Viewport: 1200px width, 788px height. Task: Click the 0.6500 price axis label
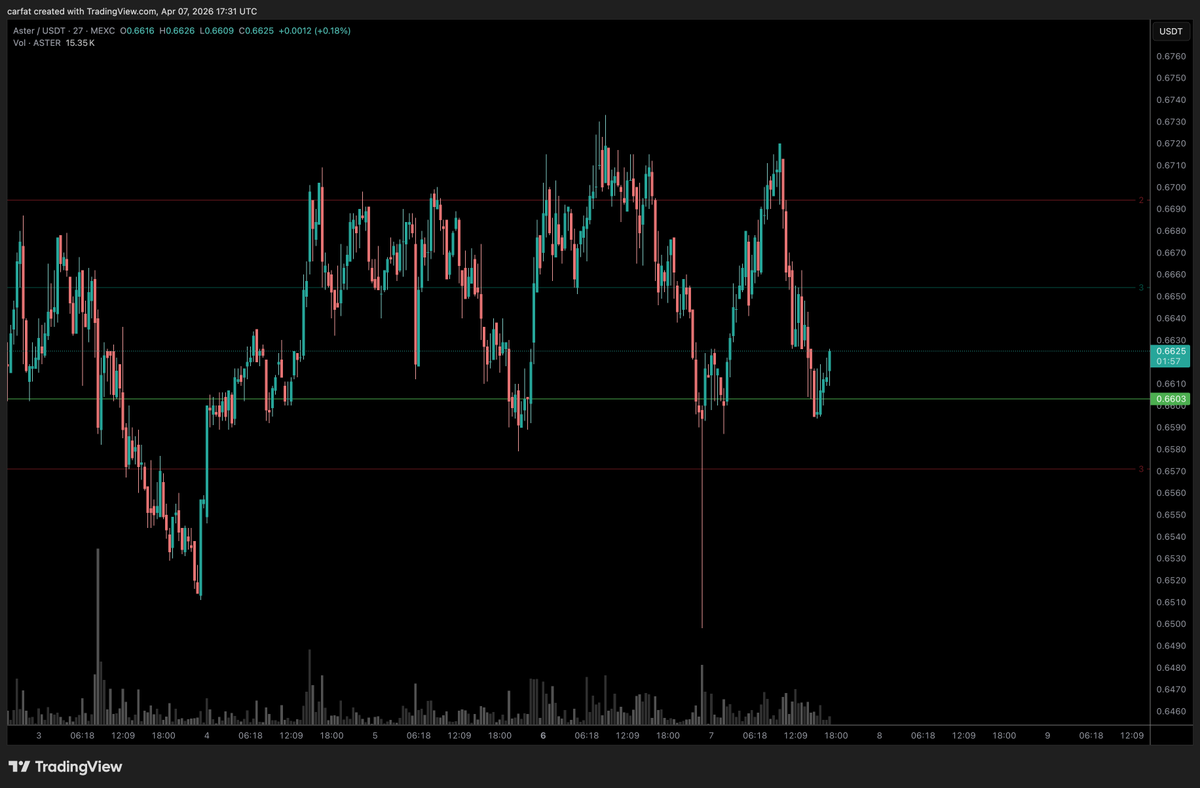tap(1171, 624)
